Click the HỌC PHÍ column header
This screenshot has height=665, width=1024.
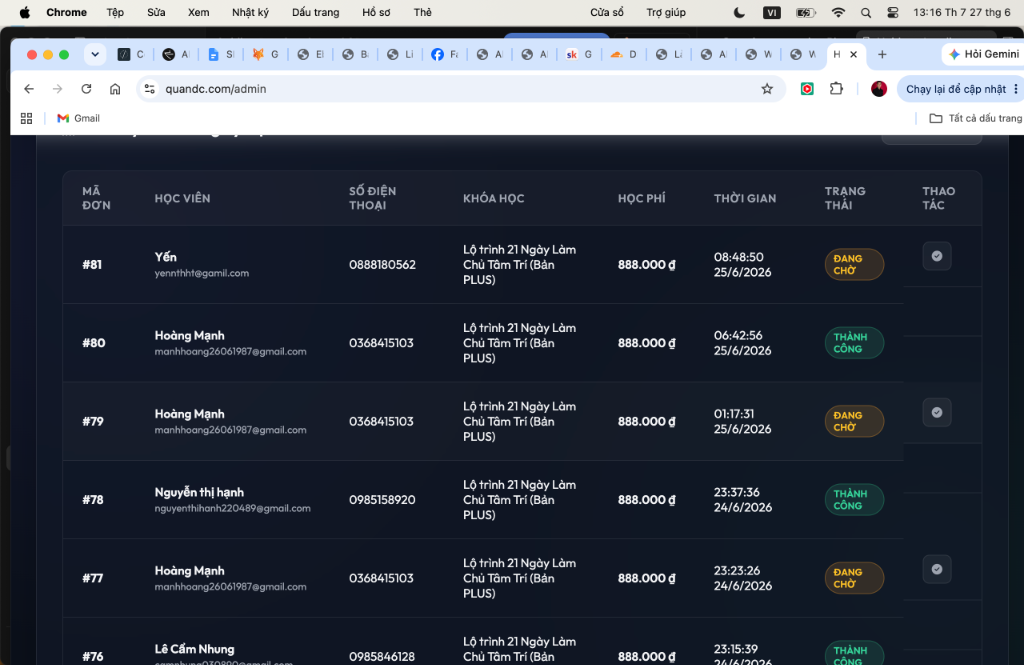pos(641,198)
